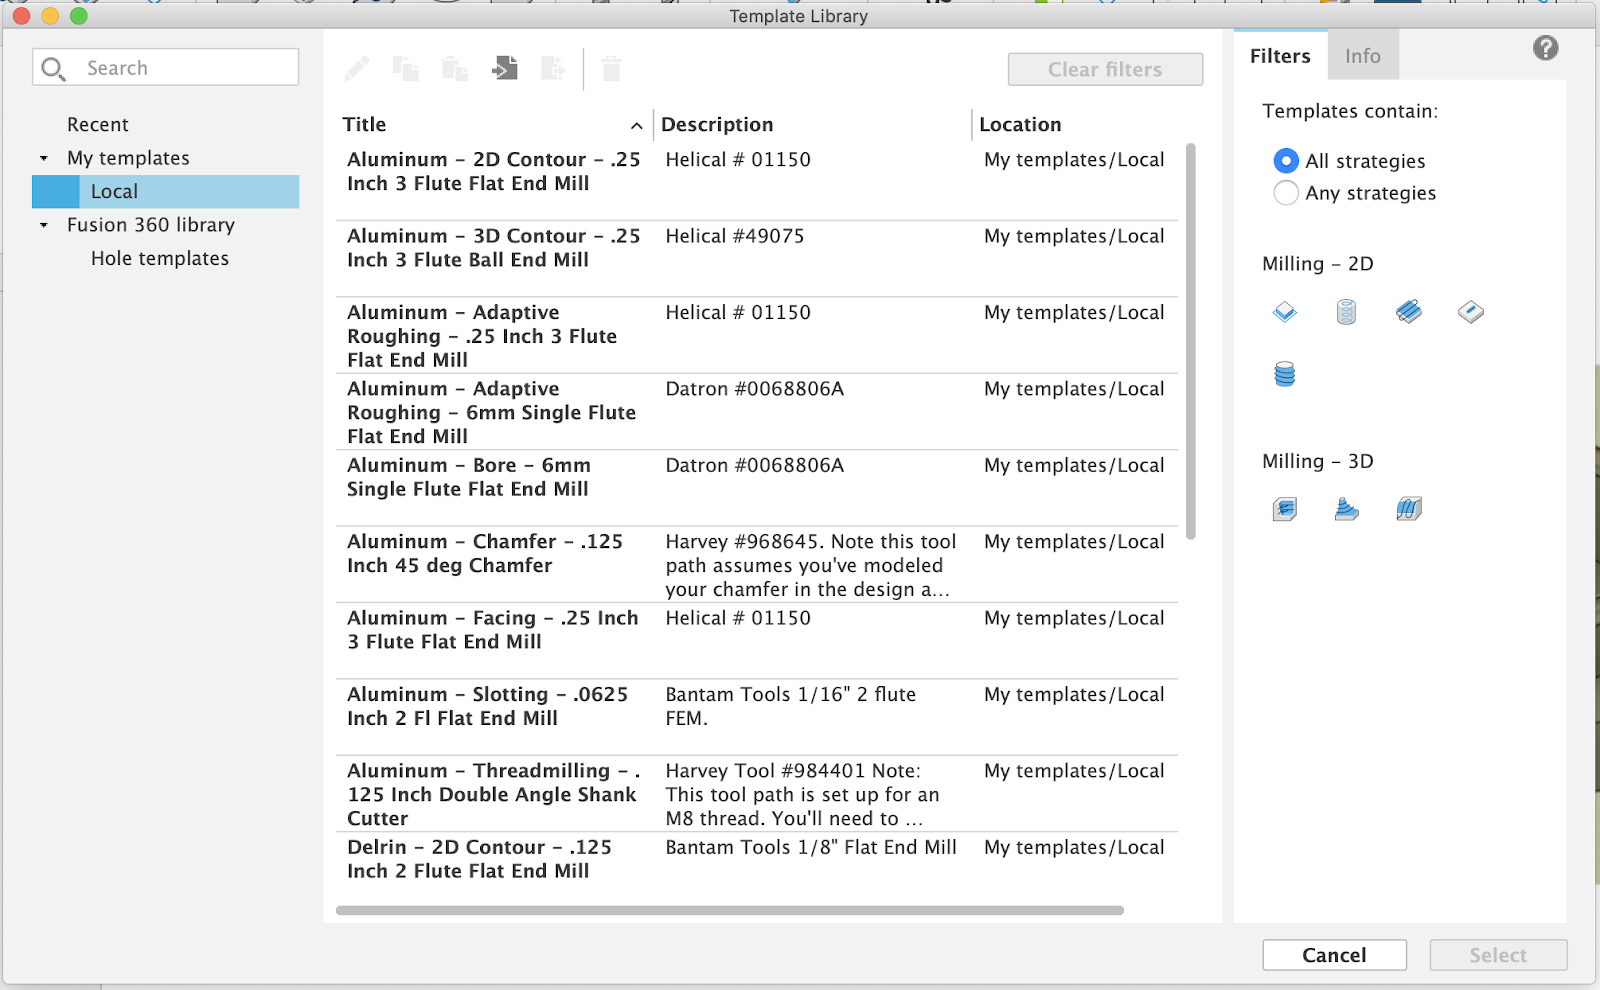Select the Aluminum – Slotting template row

(x=757, y=717)
